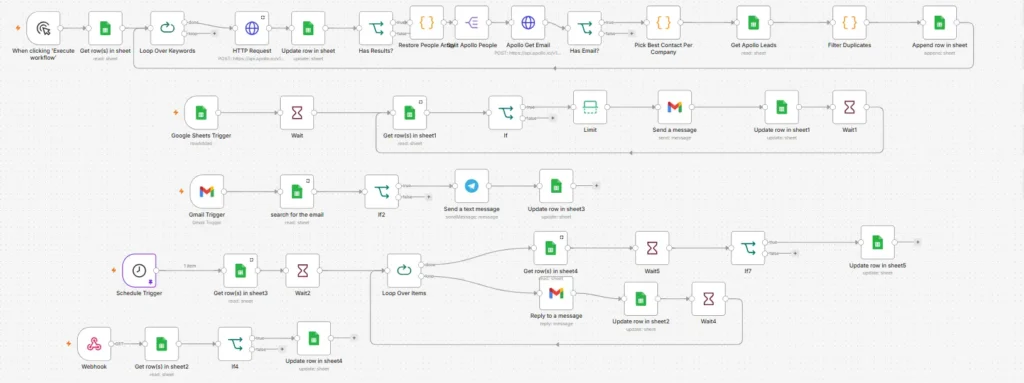
Task: Open the Gmail 'Reply to a message' node
Action: [x=556, y=293]
